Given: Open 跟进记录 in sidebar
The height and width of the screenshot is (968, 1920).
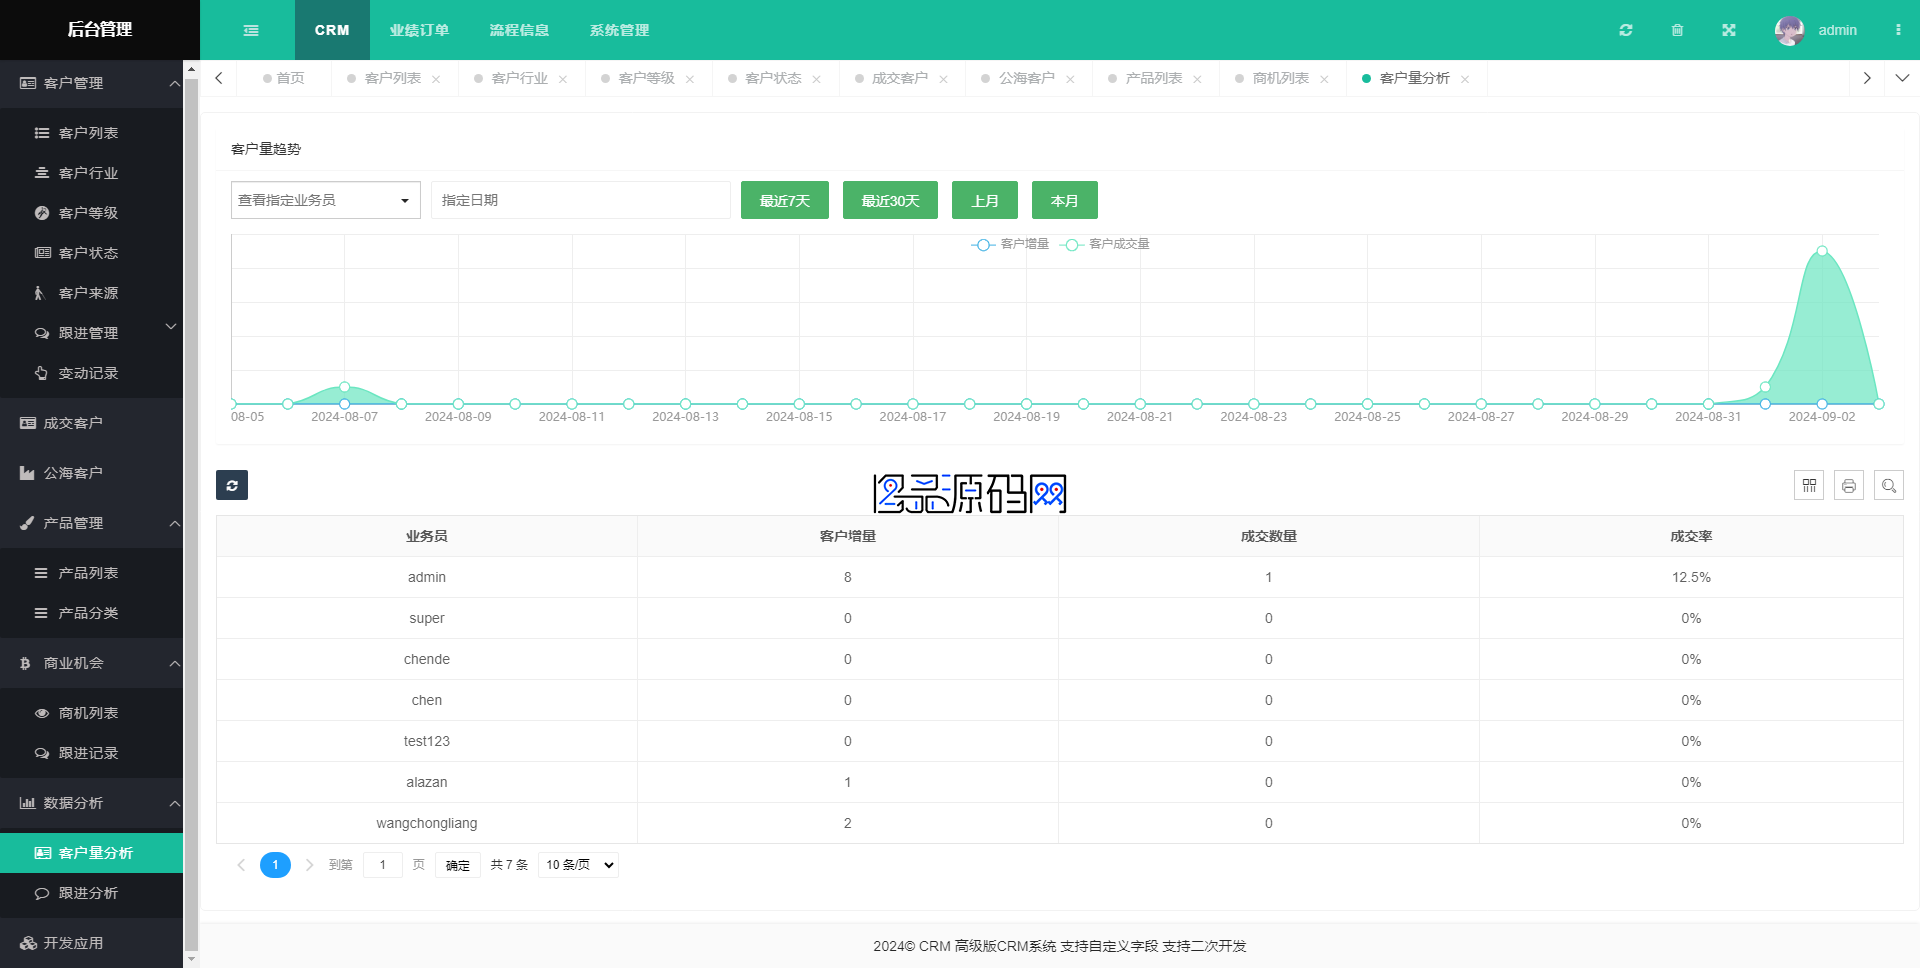Looking at the screenshot, I should pyautogui.click(x=91, y=753).
